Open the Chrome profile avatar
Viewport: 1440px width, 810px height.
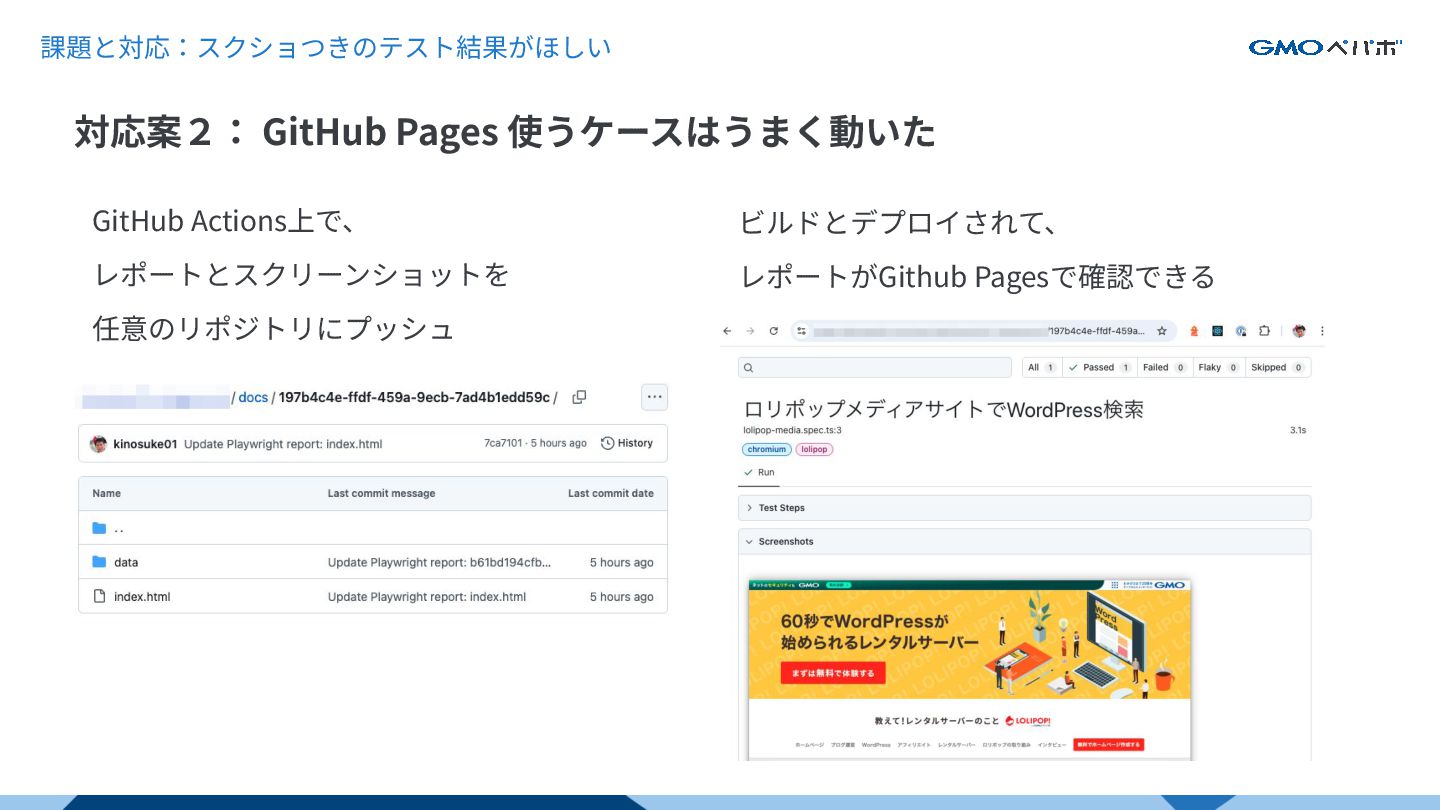1299,331
